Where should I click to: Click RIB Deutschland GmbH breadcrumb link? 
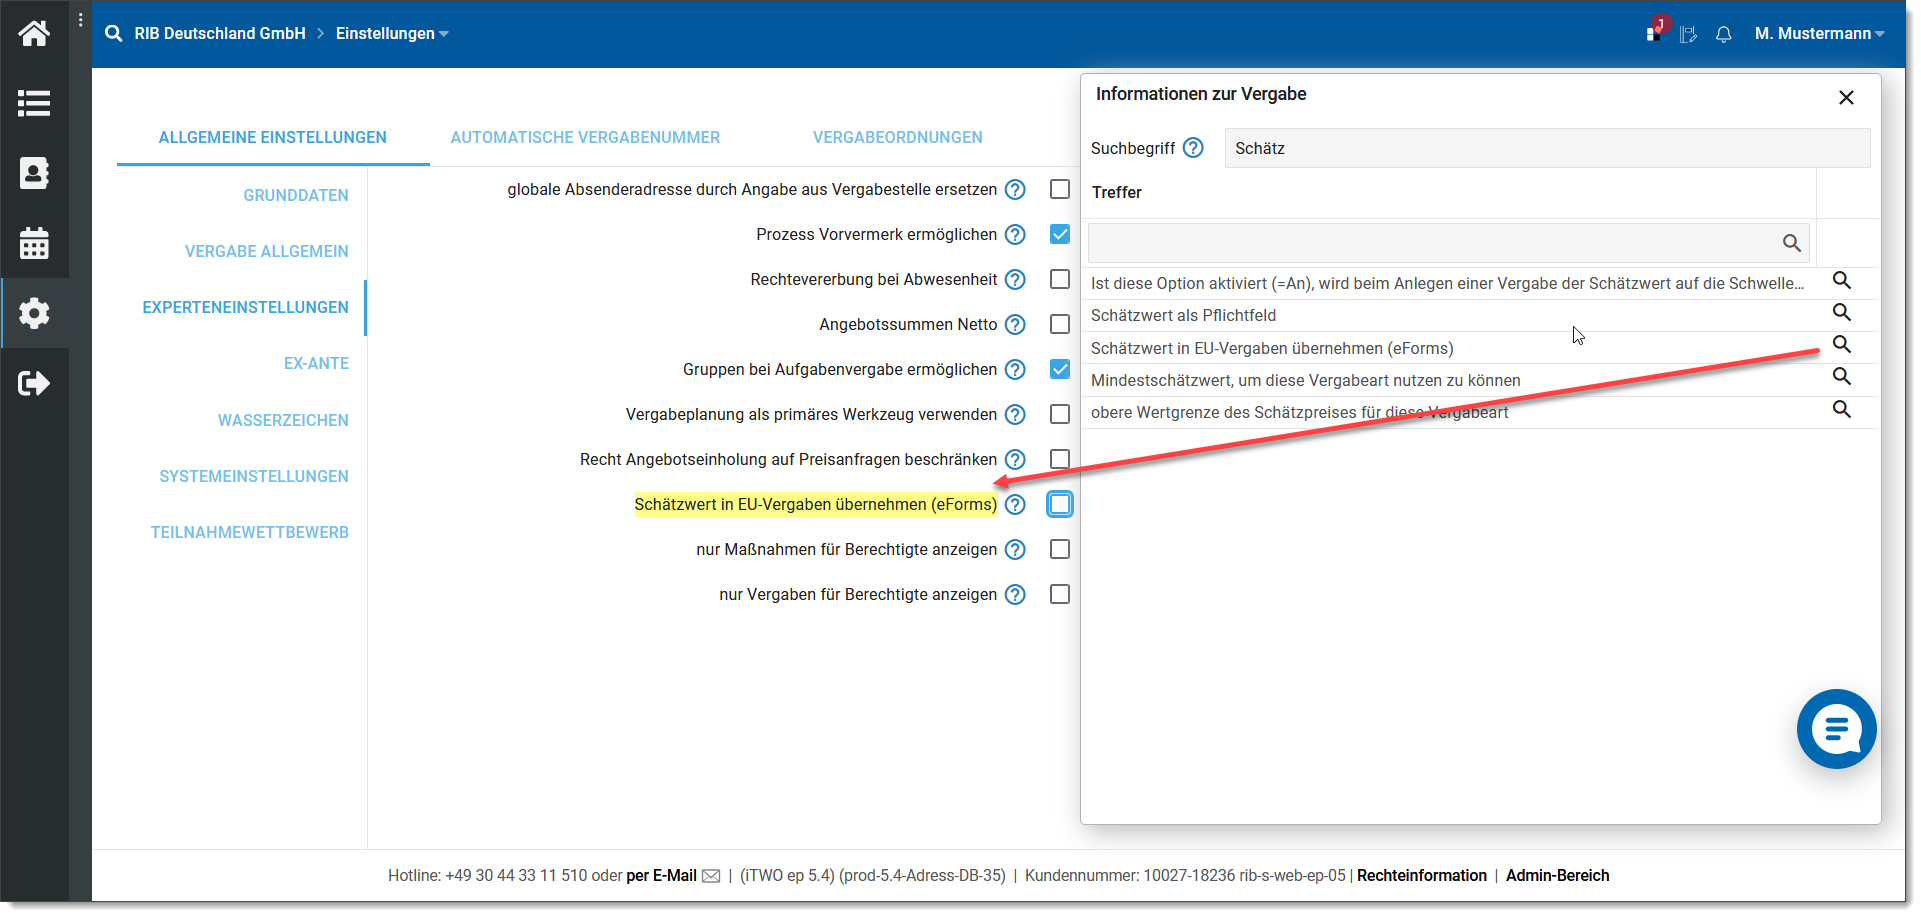tap(220, 34)
